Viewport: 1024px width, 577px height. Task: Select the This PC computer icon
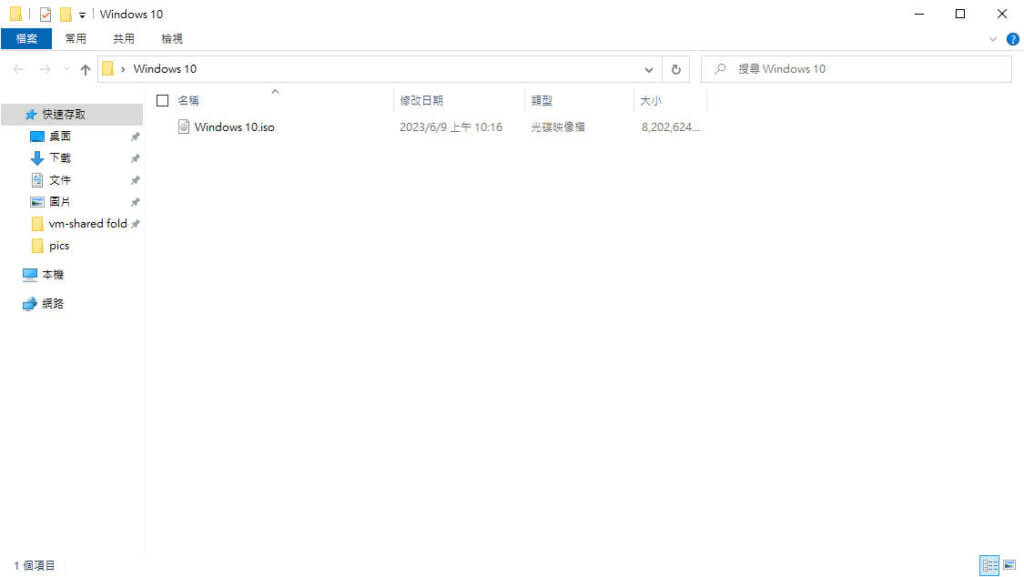30,275
